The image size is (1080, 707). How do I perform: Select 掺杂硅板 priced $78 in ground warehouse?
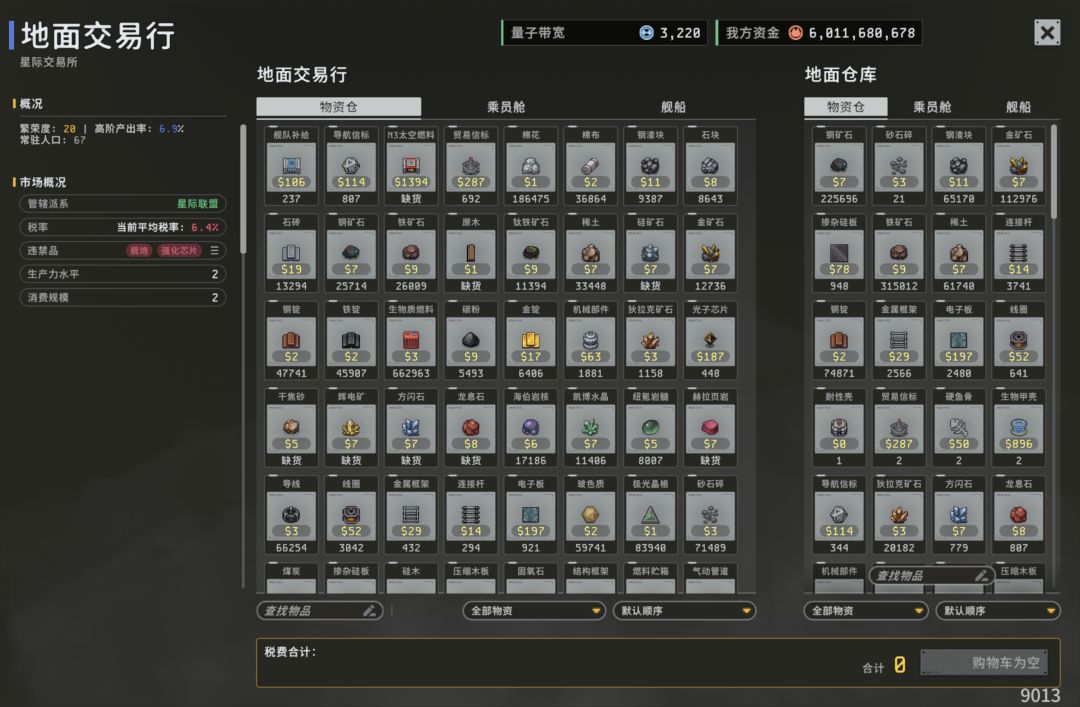point(839,254)
